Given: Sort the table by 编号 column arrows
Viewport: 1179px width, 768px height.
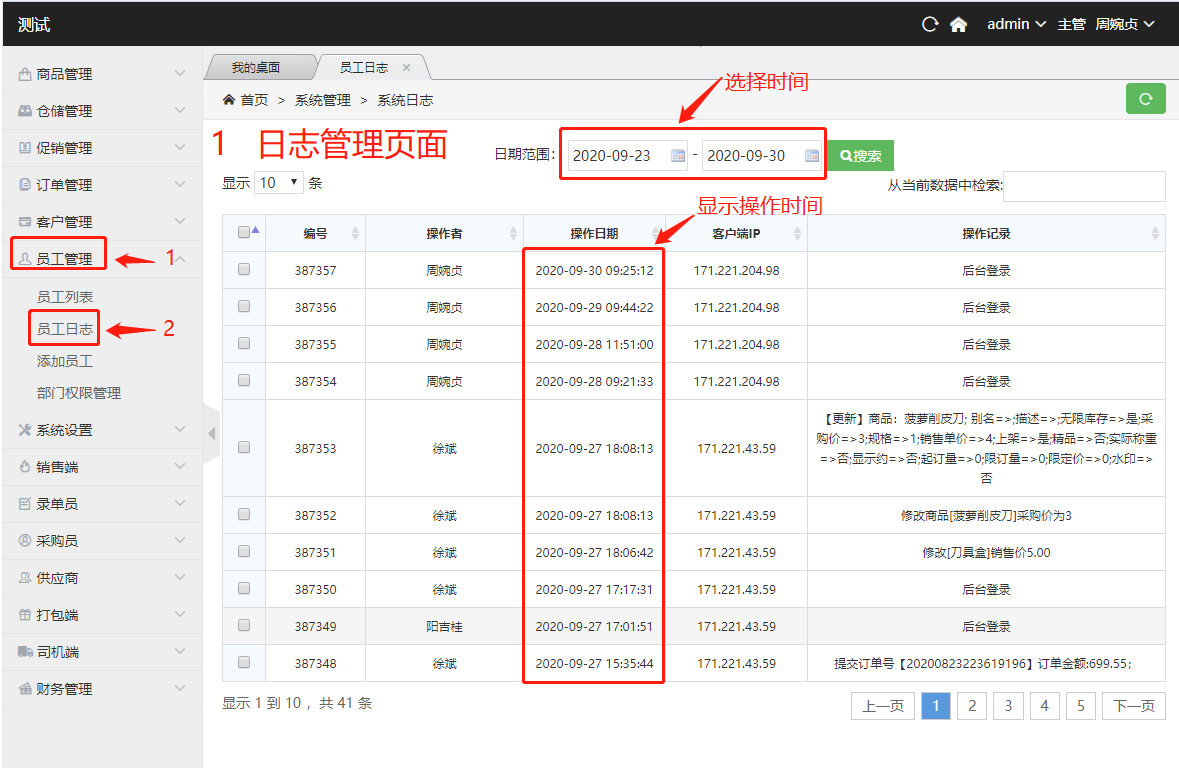Looking at the screenshot, I should pos(355,233).
